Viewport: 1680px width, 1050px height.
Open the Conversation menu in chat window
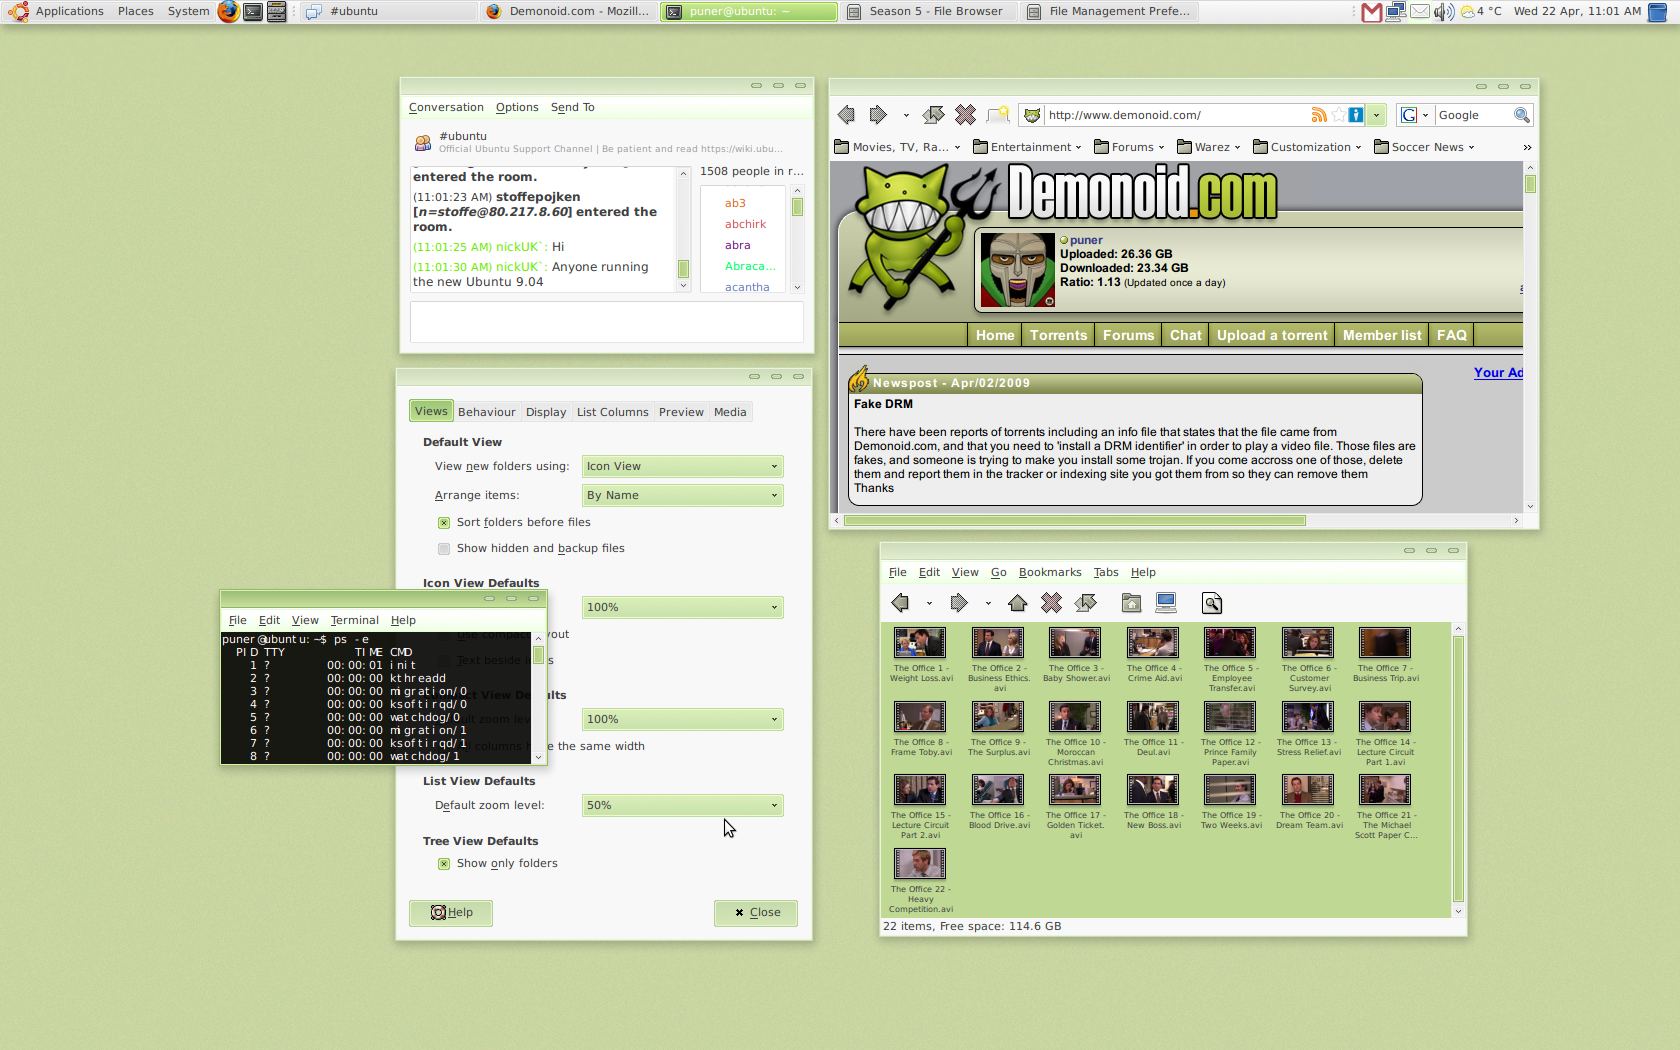[446, 108]
